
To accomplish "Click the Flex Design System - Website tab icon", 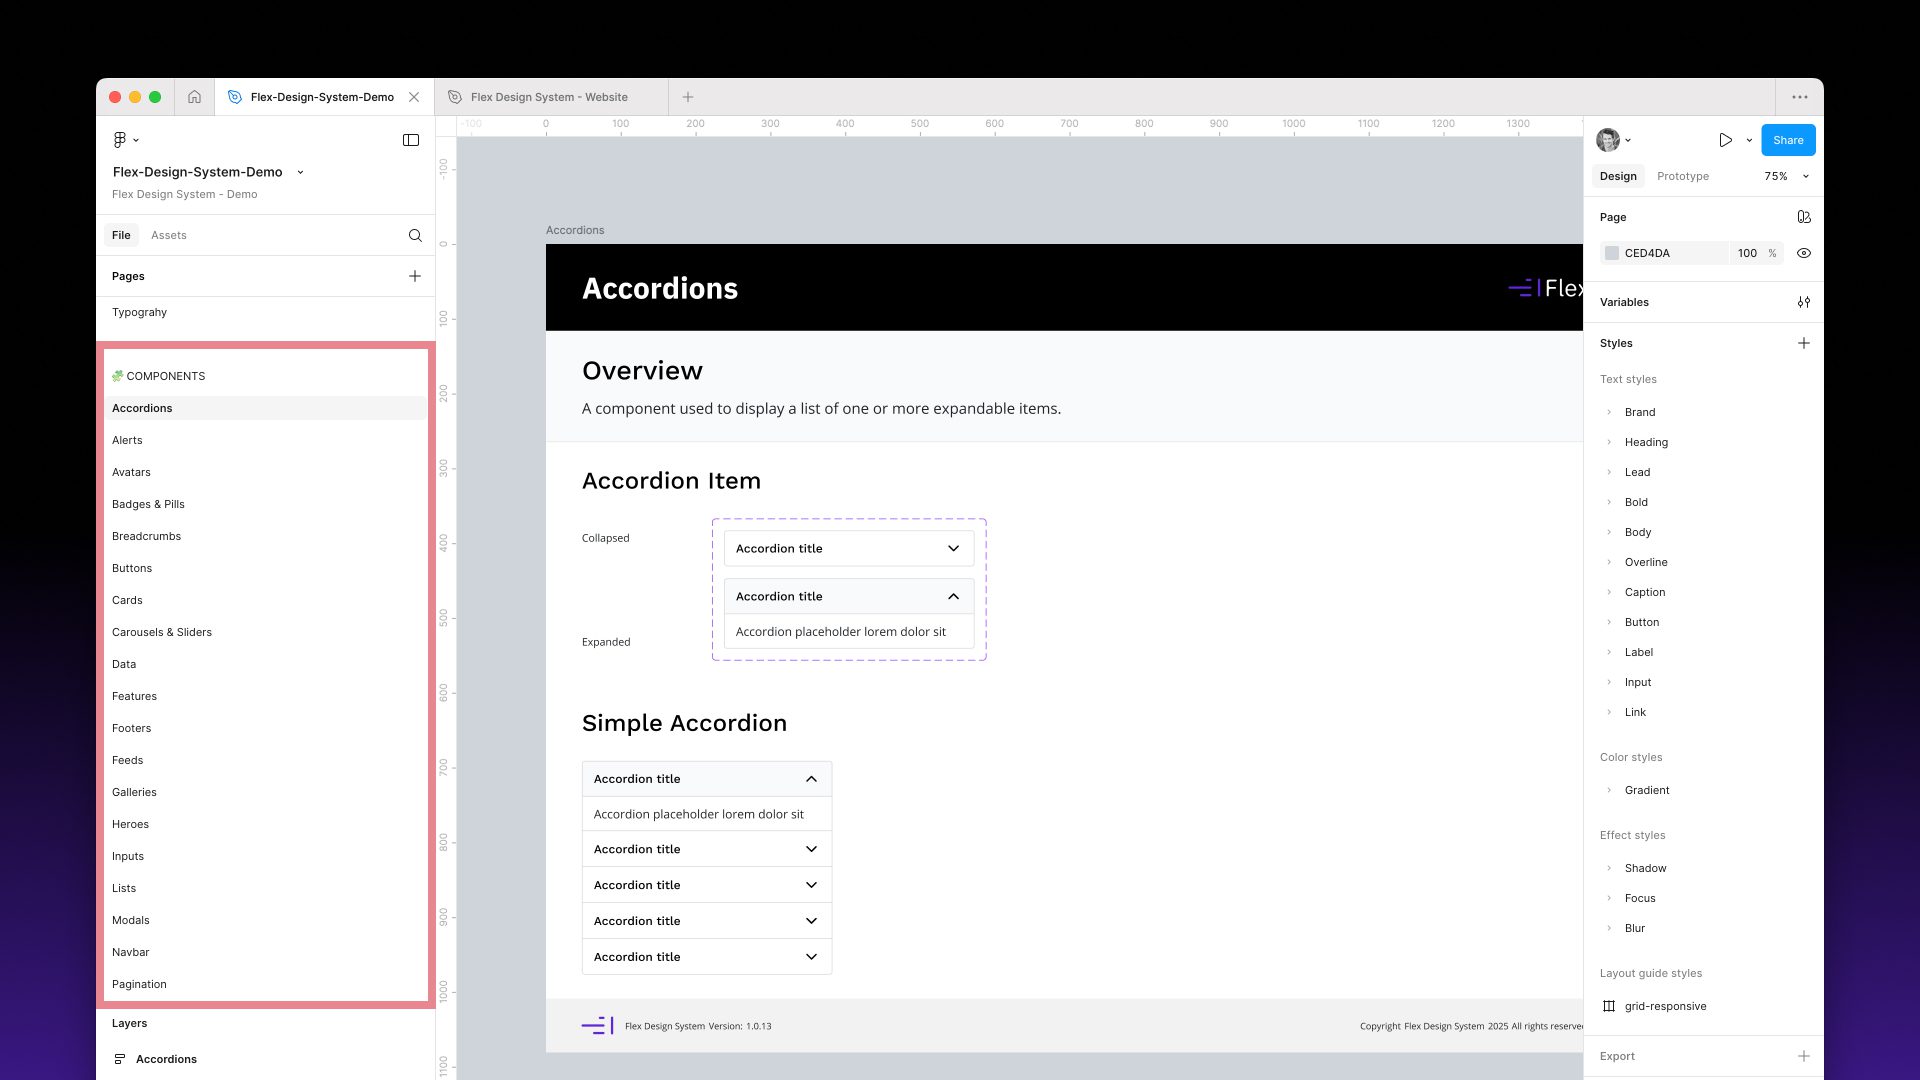I will point(455,97).
